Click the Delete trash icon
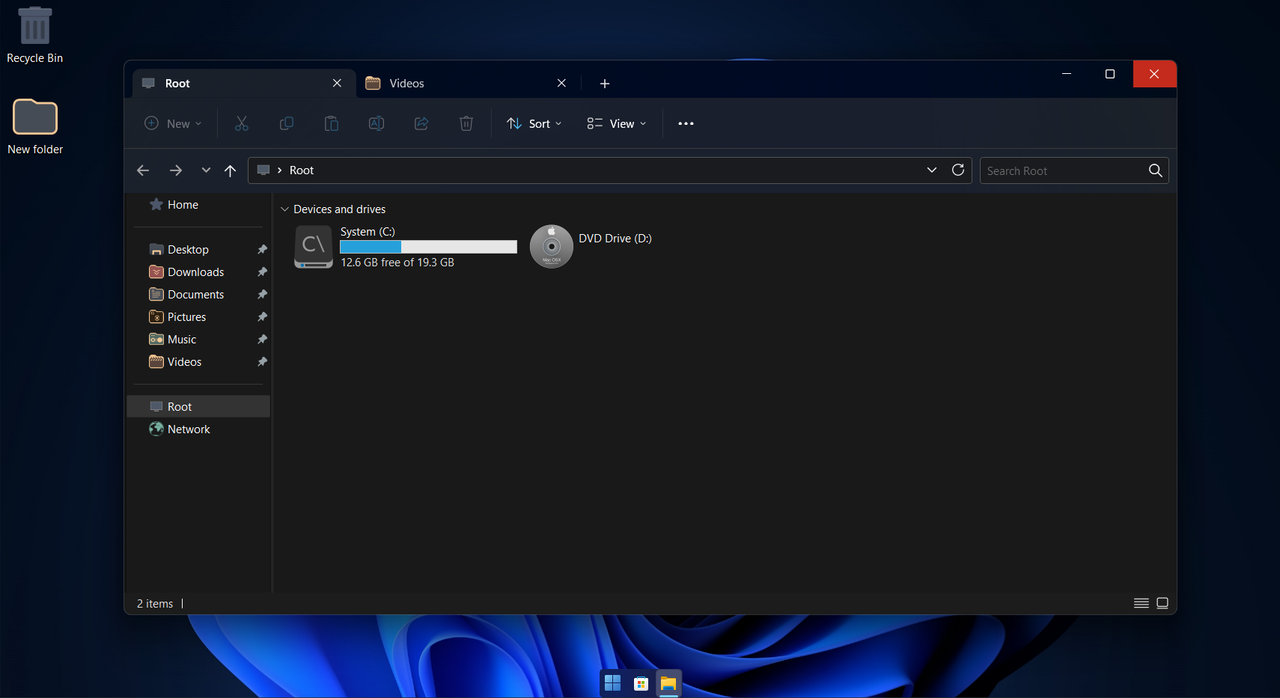Screen dimensions: 1280x698 466,123
